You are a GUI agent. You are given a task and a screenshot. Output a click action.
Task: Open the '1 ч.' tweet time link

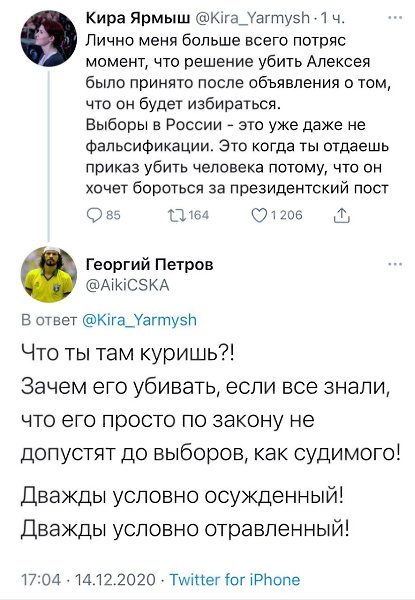tap(333, 18)
